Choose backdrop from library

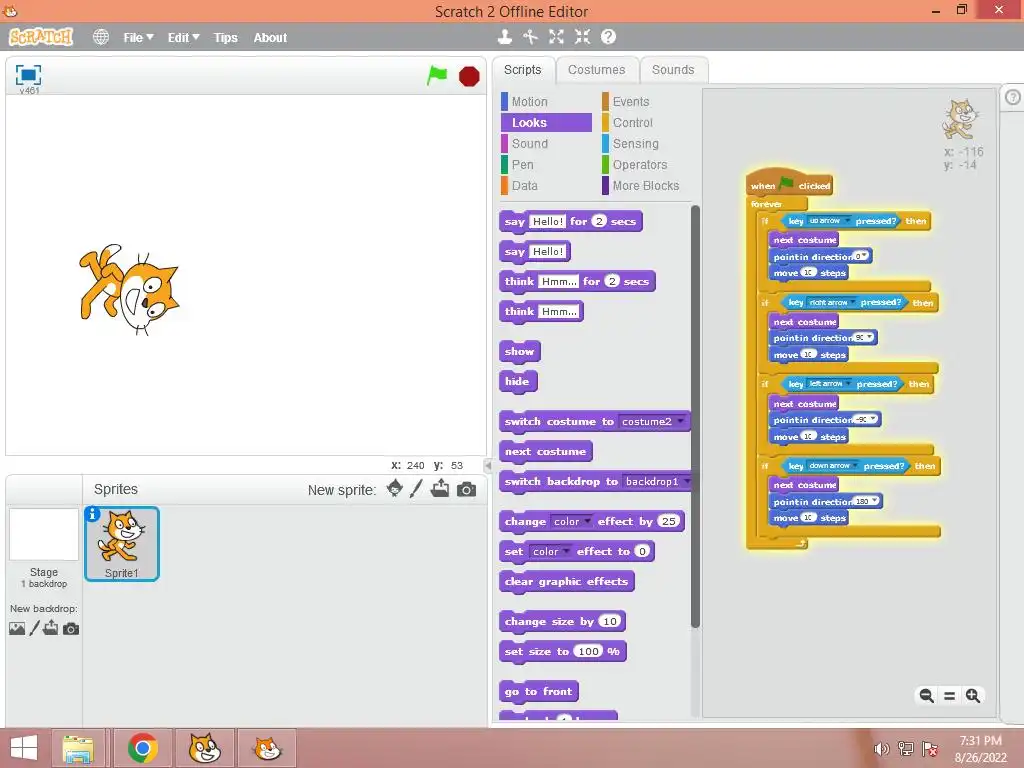point(17,628)
